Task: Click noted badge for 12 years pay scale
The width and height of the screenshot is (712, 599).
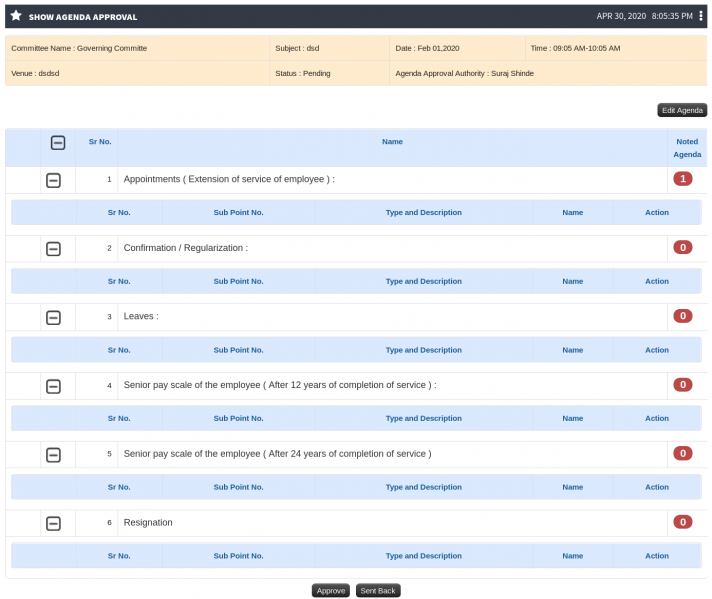Action: point(682,385)
